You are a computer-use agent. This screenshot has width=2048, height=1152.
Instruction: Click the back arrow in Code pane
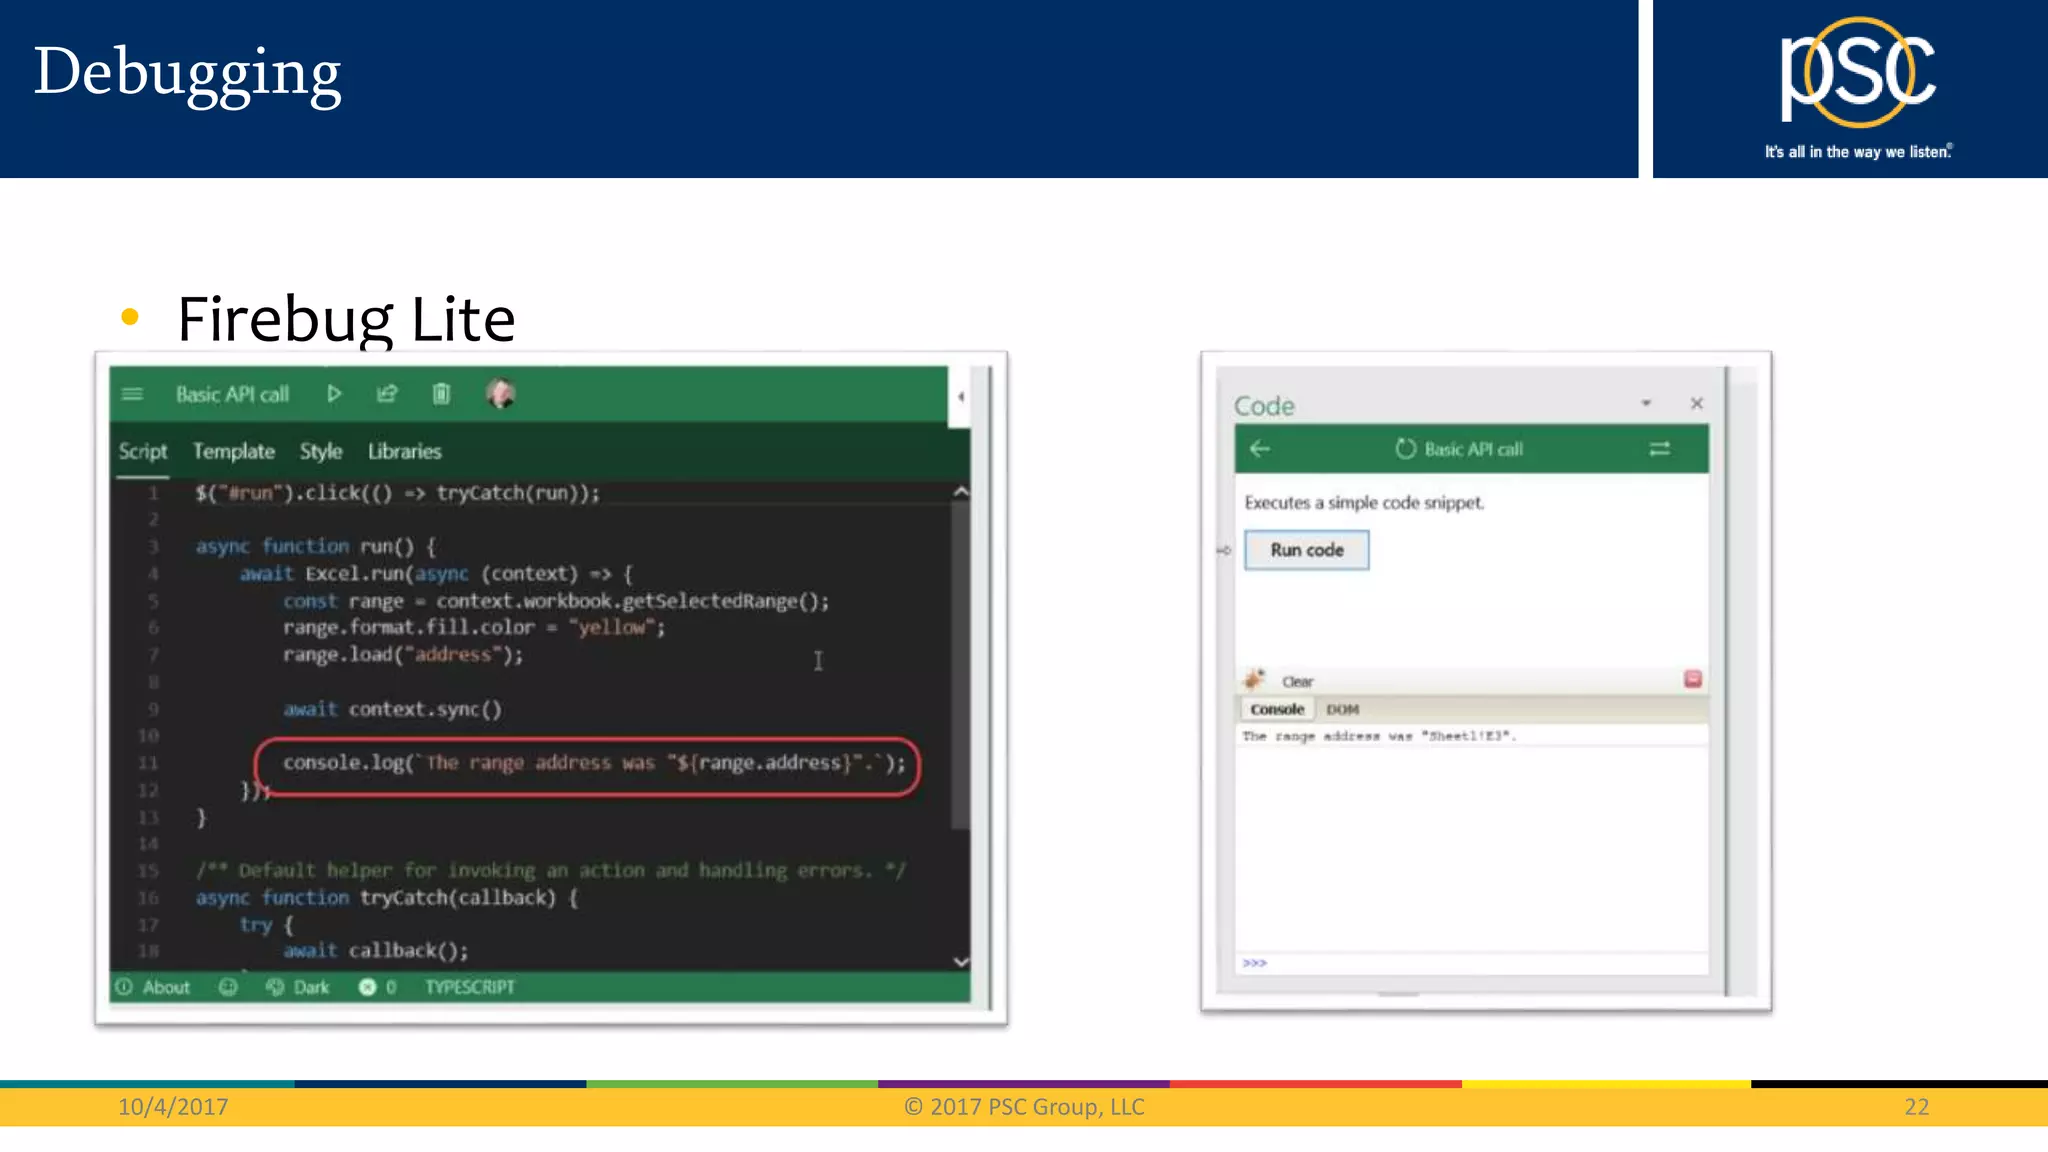(1260, 449)
